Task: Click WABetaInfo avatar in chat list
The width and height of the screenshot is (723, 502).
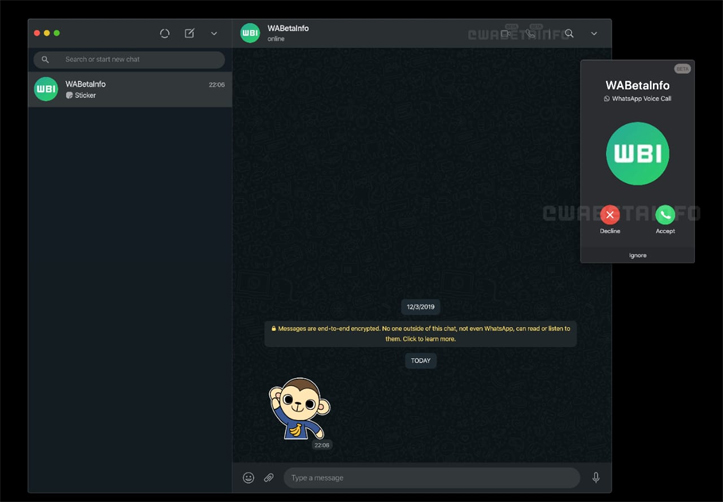Action: (46, 89)
